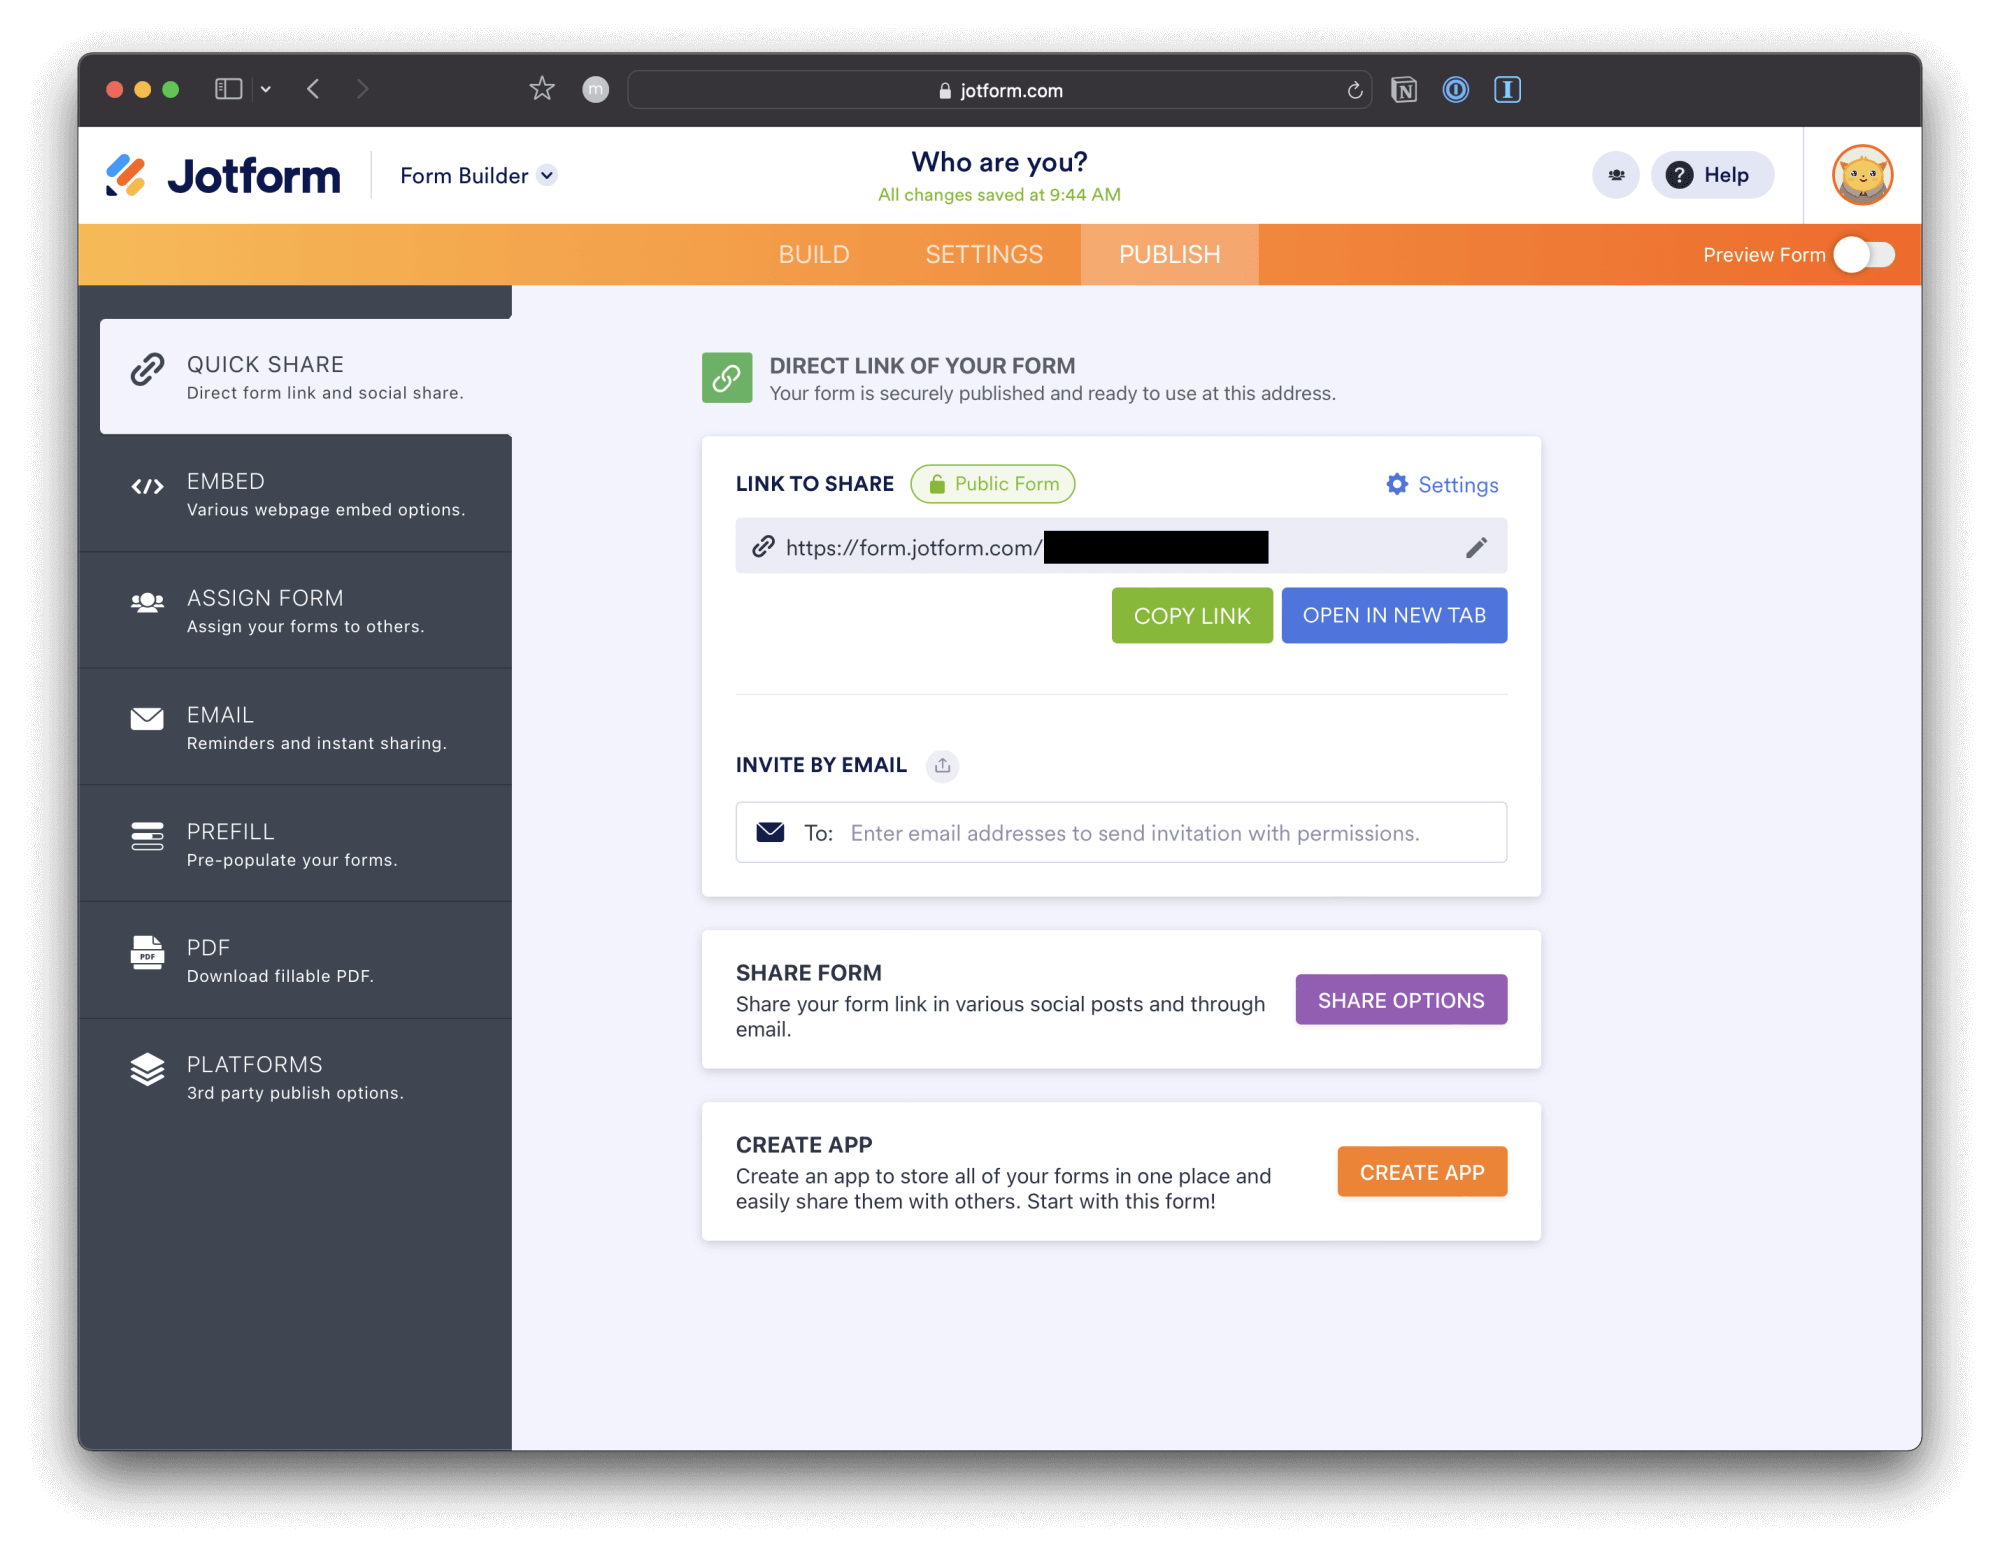Click the gray m extension icon

(596, 90)
